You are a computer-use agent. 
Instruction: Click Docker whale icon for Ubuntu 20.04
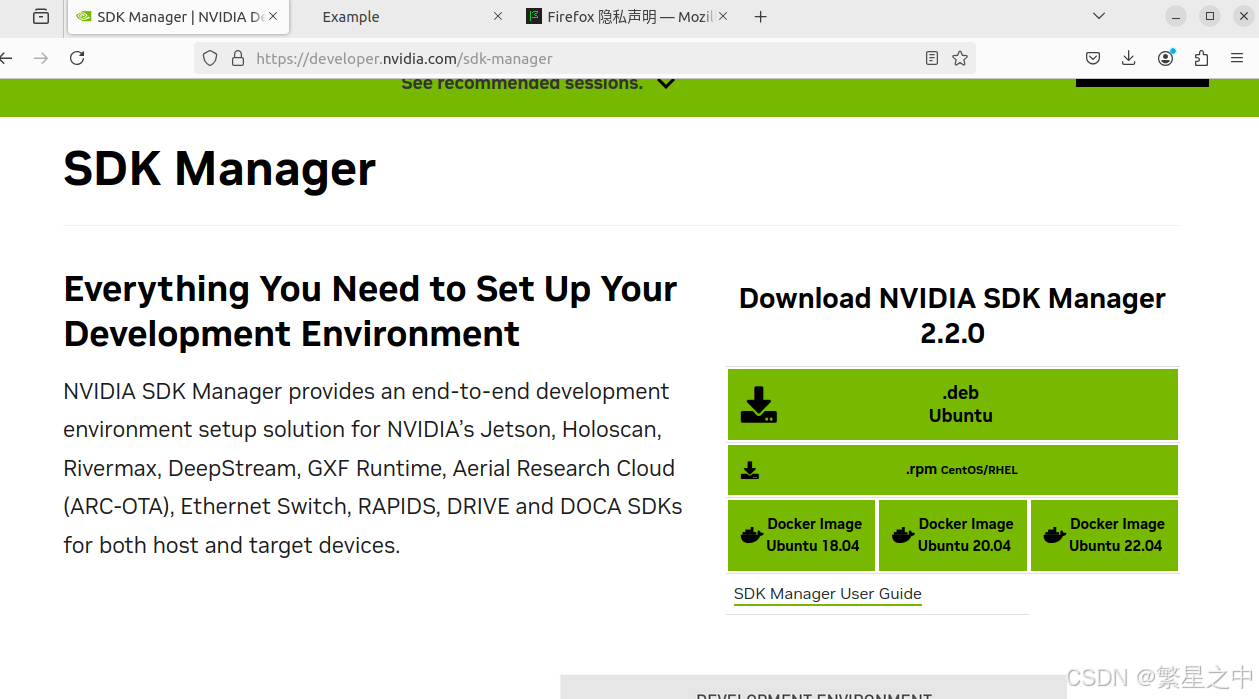(902, 535)
